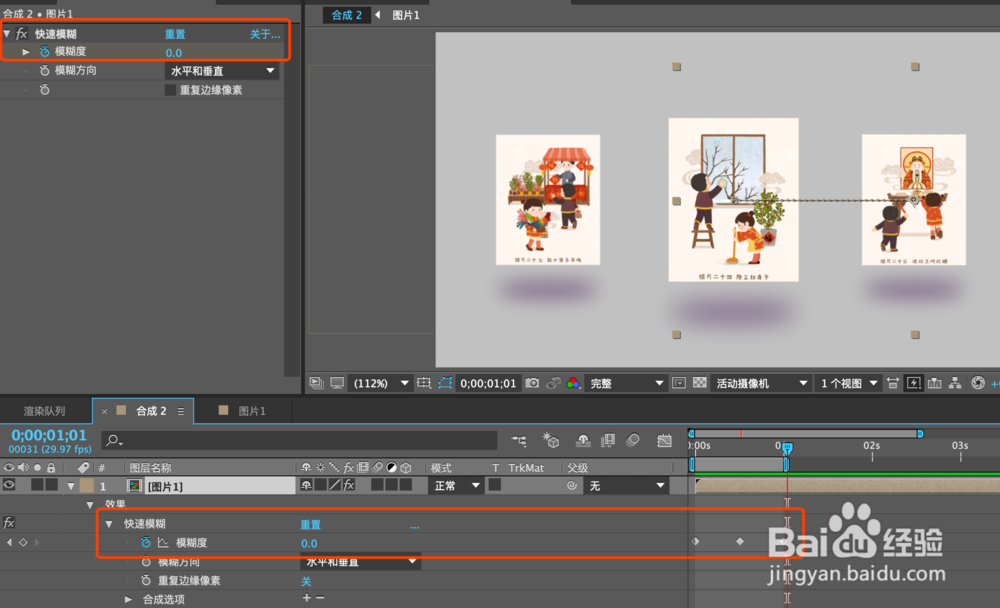Collapse the 快速模糊 group in timeline

coord(109,524)
